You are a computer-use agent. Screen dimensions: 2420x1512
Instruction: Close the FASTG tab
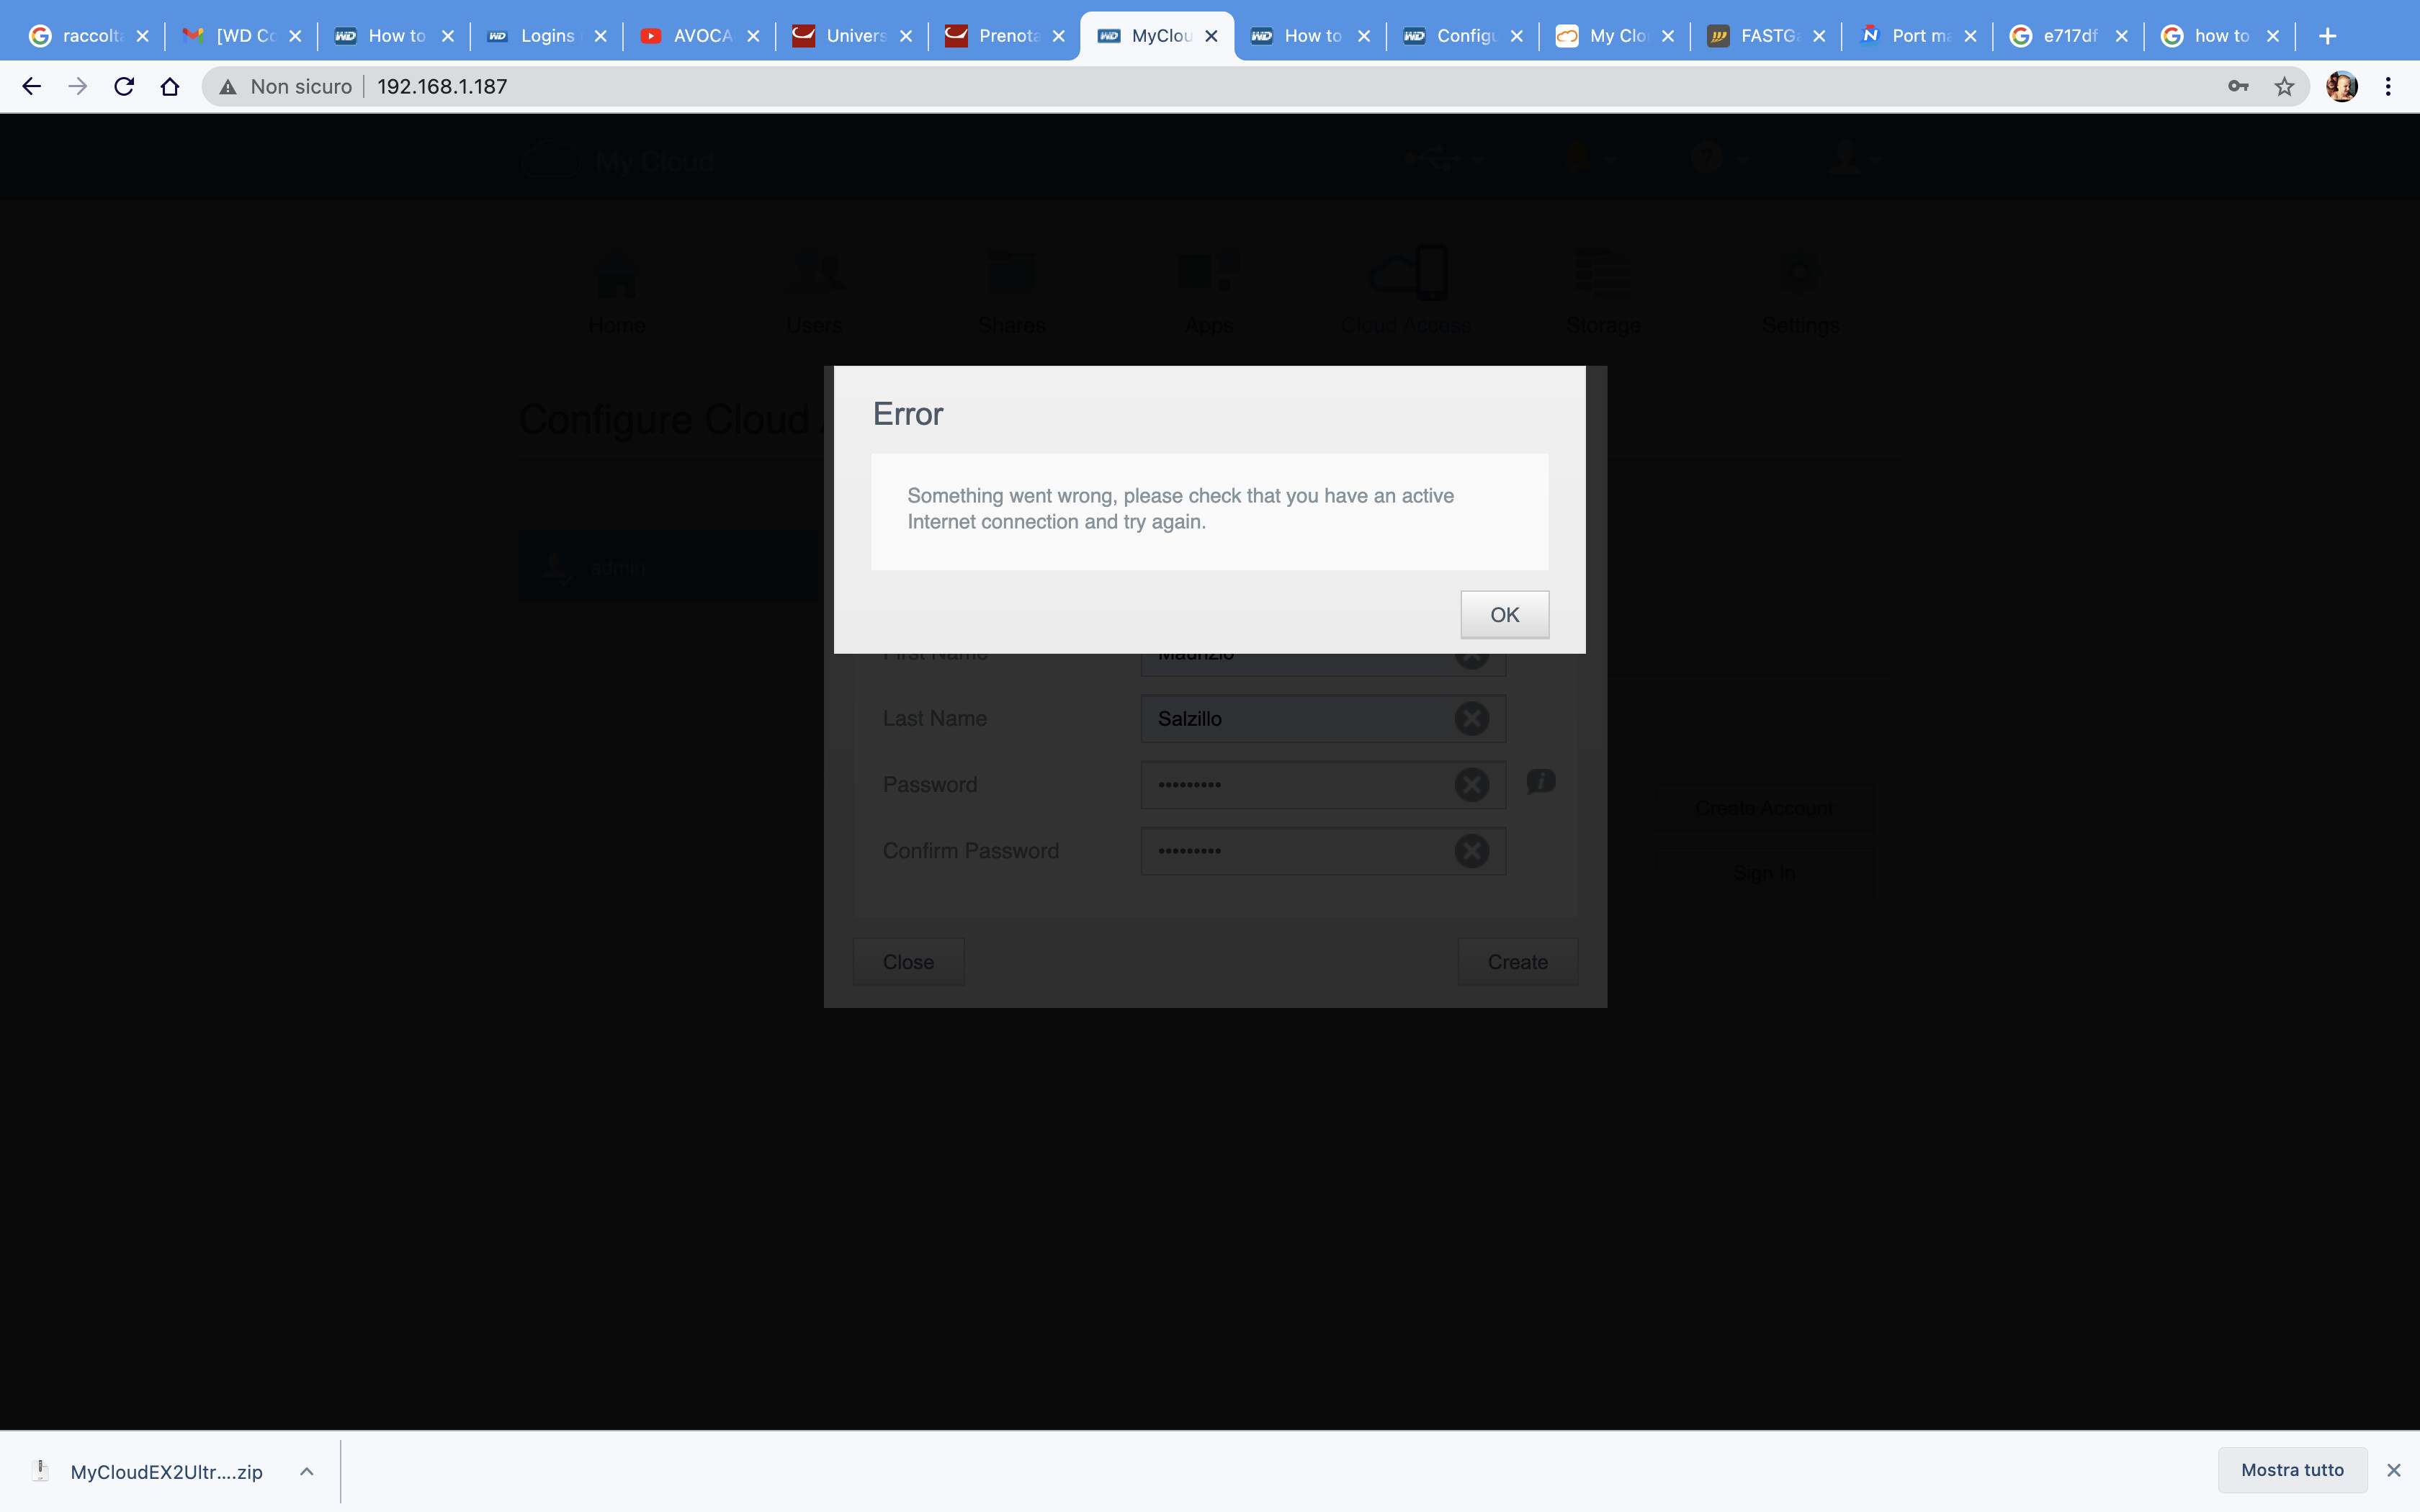click(x=1819, y=36)
